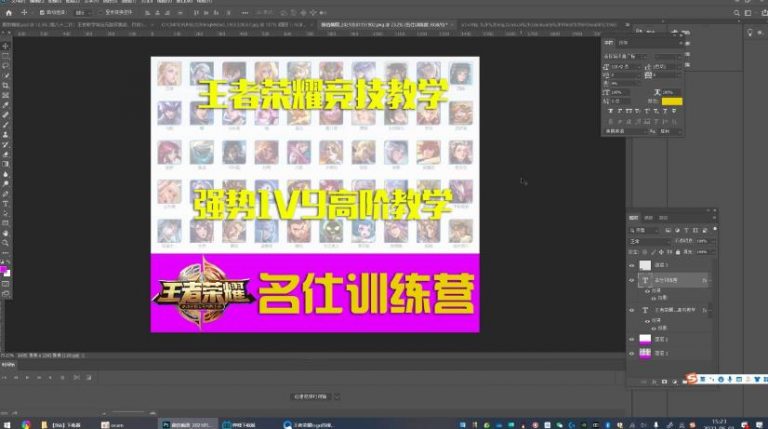This screenshot has height=429, width=768.
Task: Select the Zoom tool
Action: coord(5,243)
